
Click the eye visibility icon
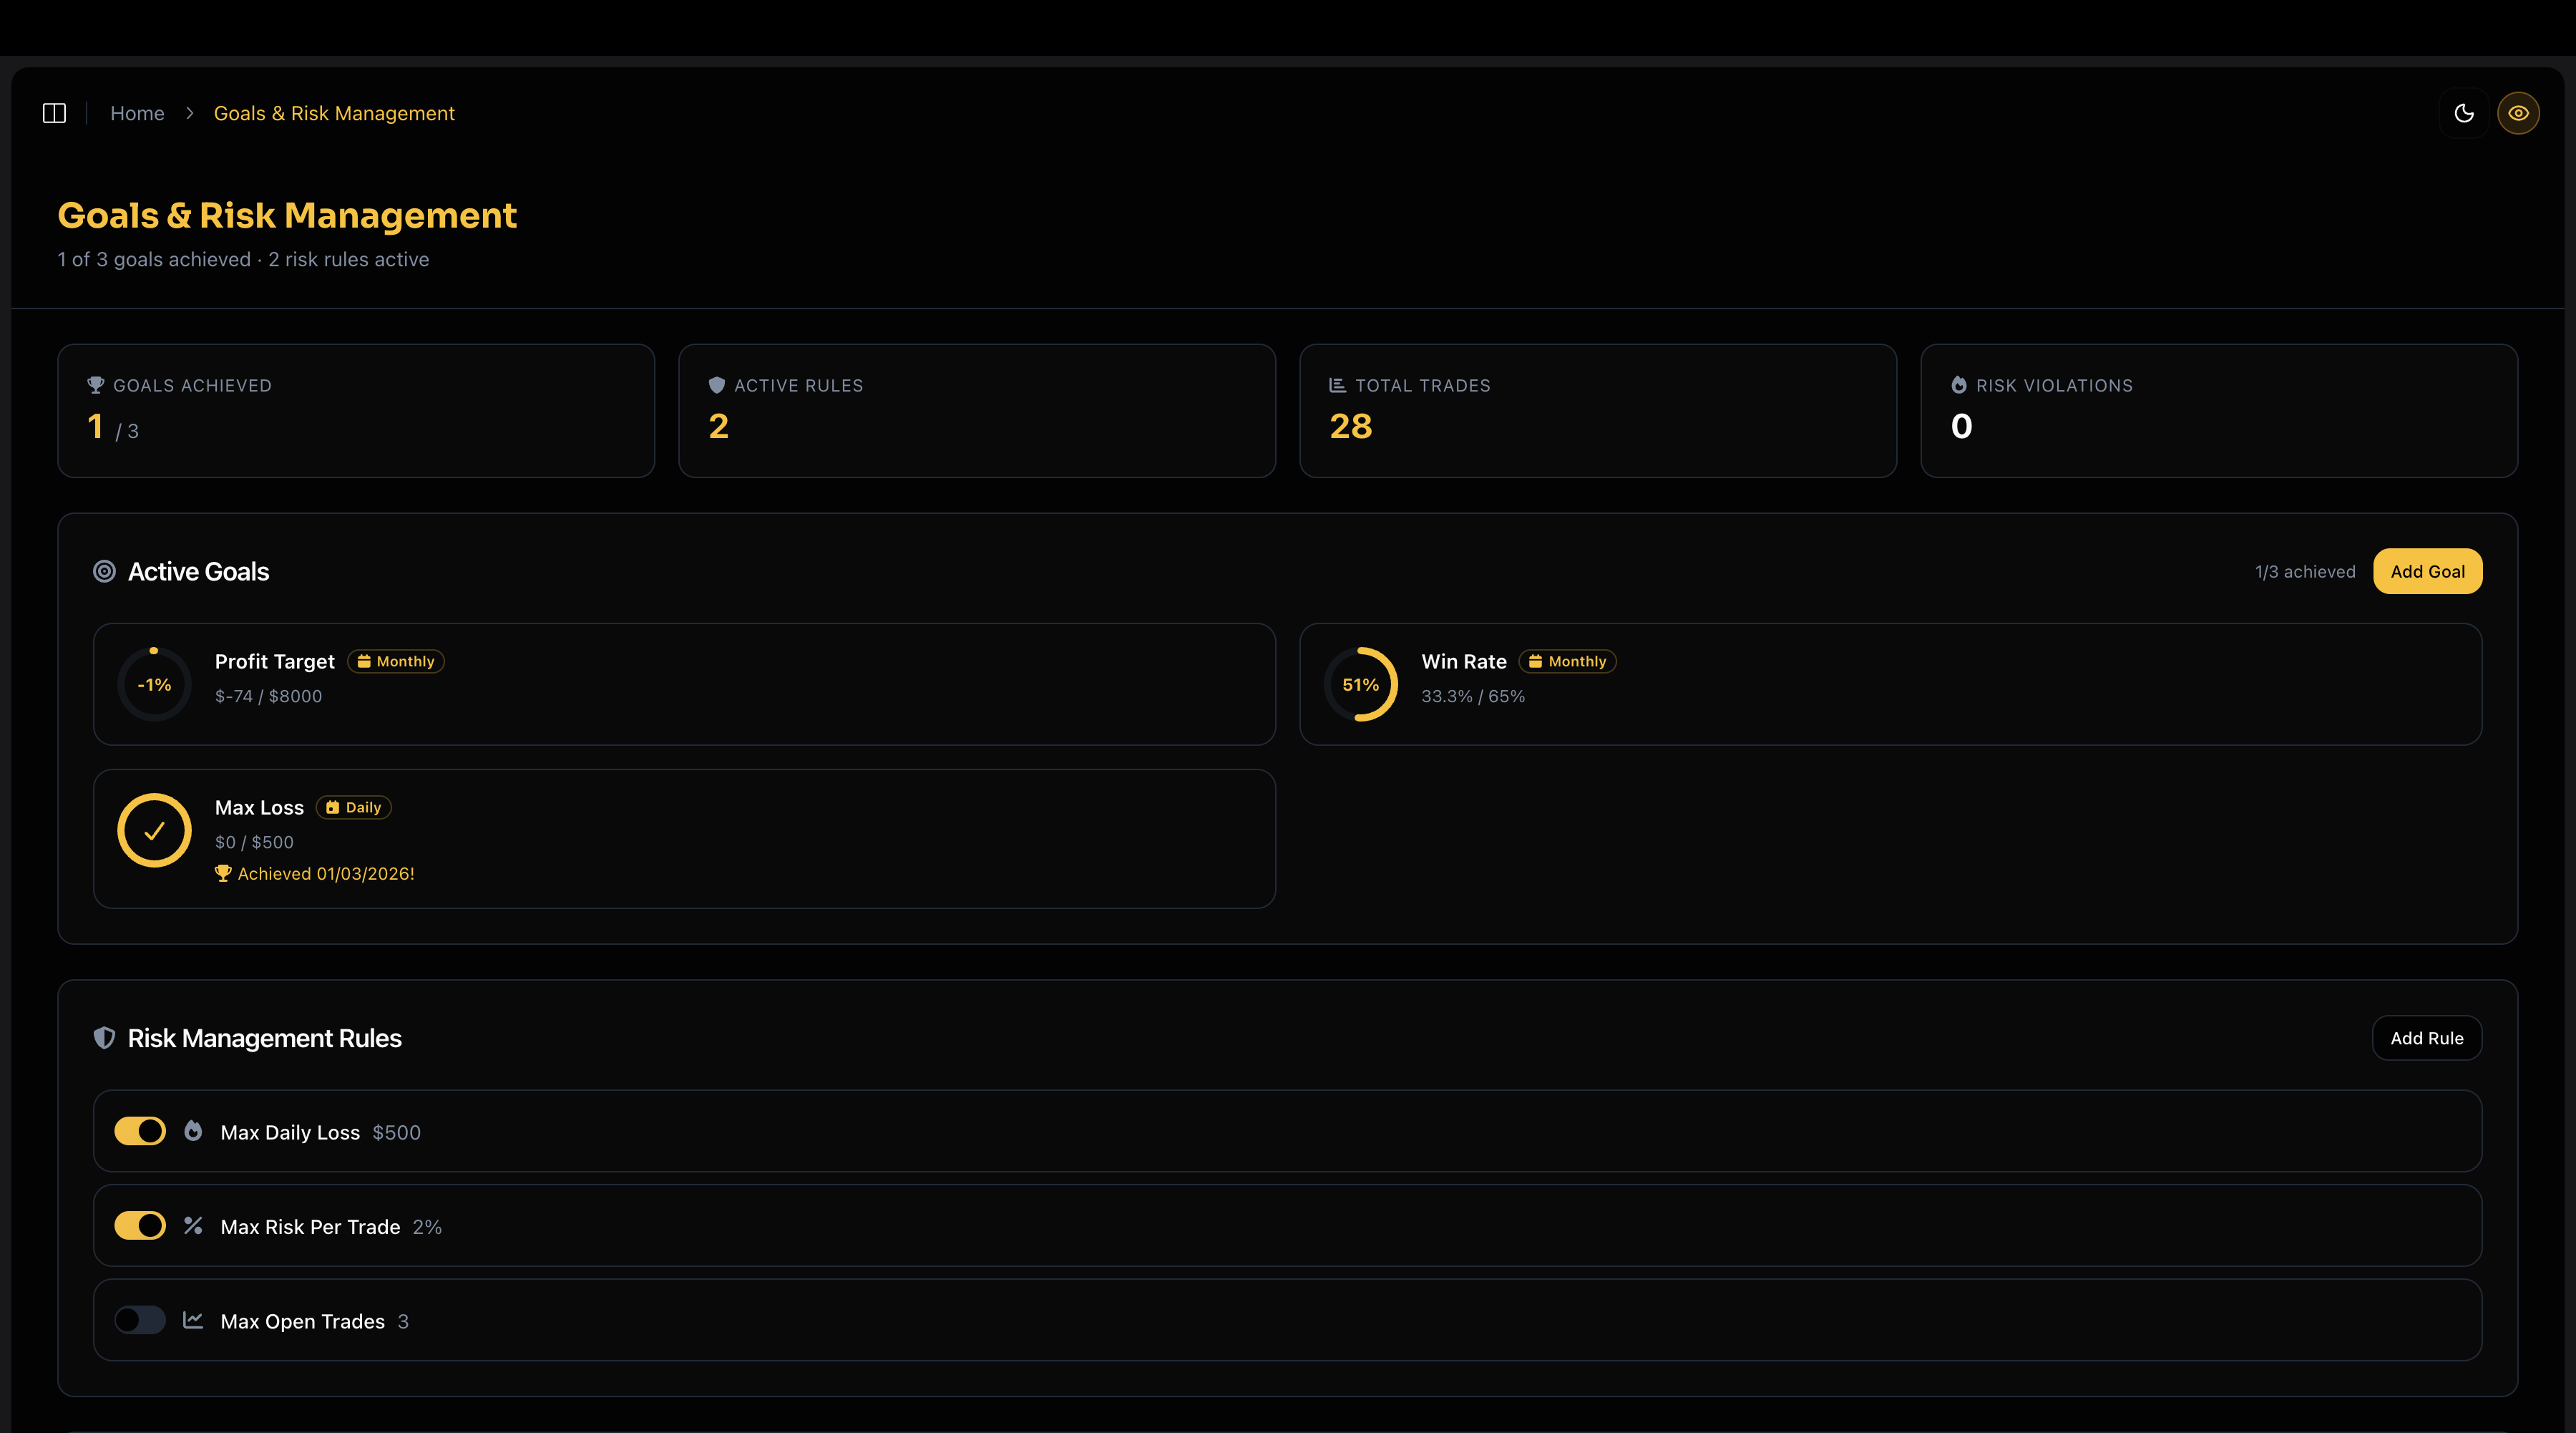tap(2518, 113)
